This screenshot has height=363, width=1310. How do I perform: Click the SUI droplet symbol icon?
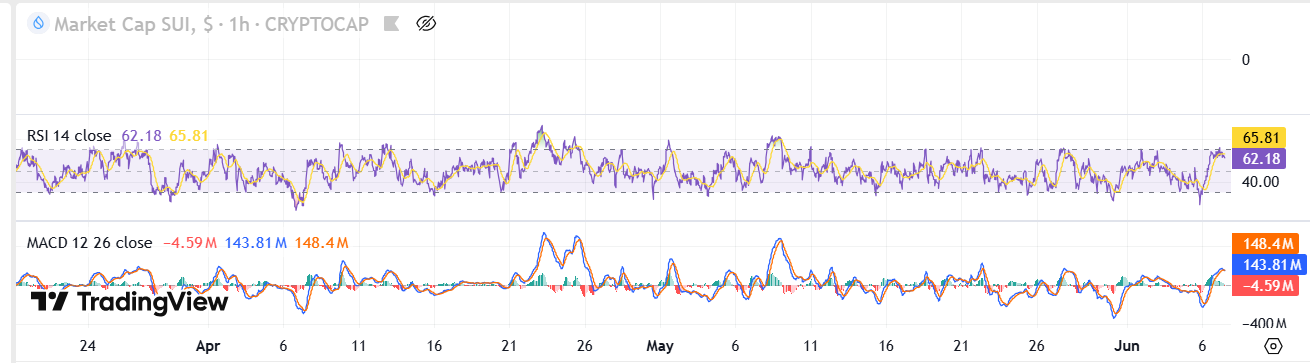pyautogui.click(x=39, y=22)
